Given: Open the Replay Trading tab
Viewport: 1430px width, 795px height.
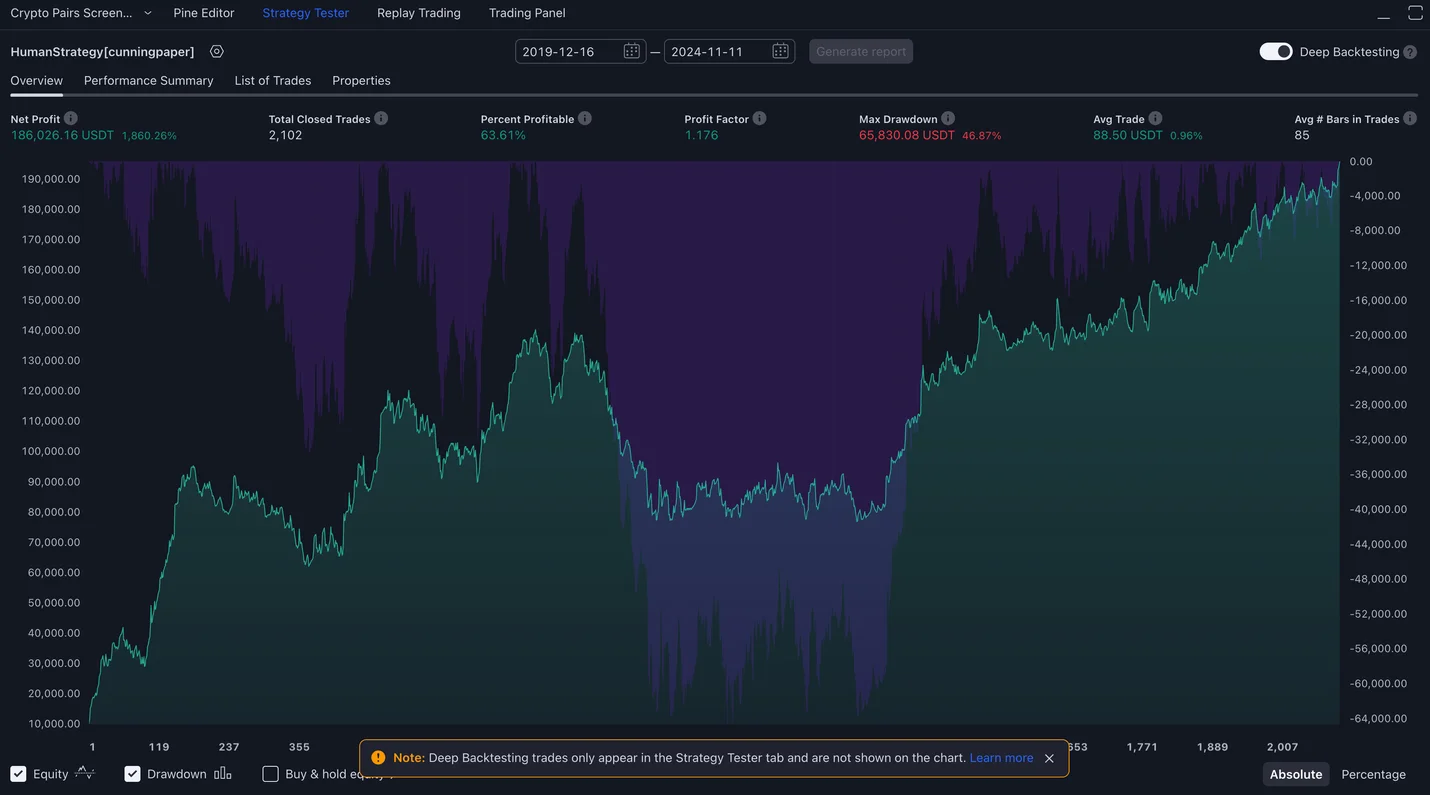Looking at the screenshot, I should 419,13.
